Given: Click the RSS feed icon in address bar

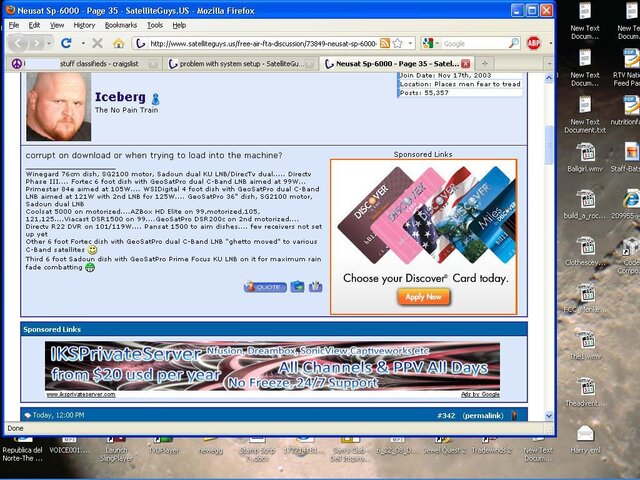Looking at the screenshot, I should [x=384, y=43].
